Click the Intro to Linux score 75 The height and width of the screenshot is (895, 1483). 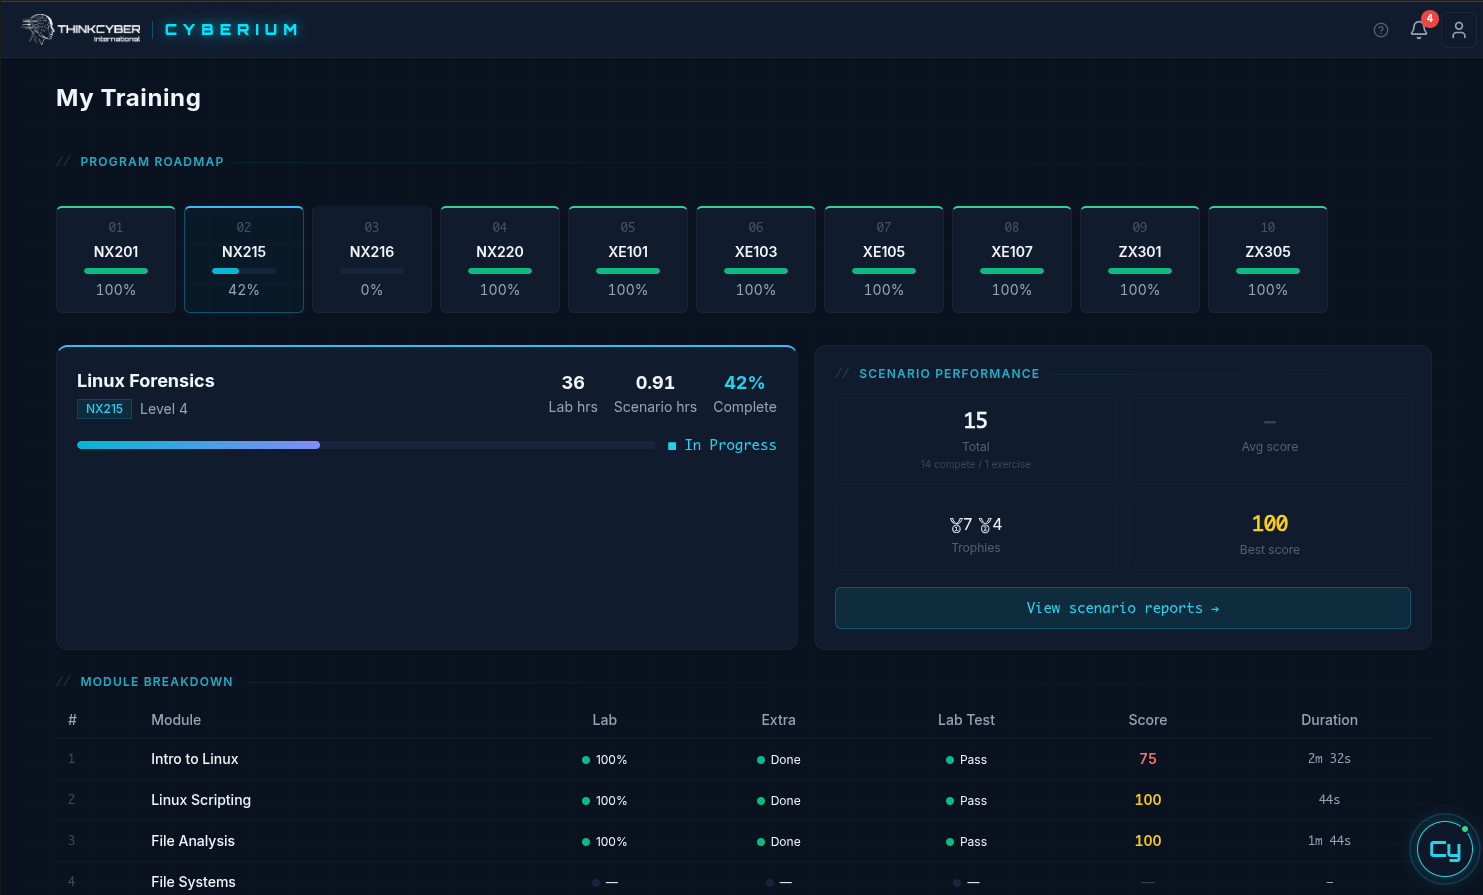1148,759
